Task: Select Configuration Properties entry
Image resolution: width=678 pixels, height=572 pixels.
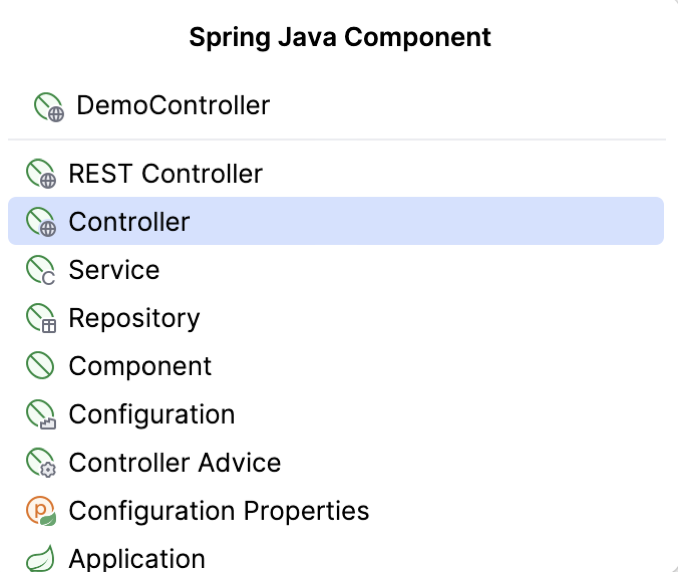Action: click(219, 510)
